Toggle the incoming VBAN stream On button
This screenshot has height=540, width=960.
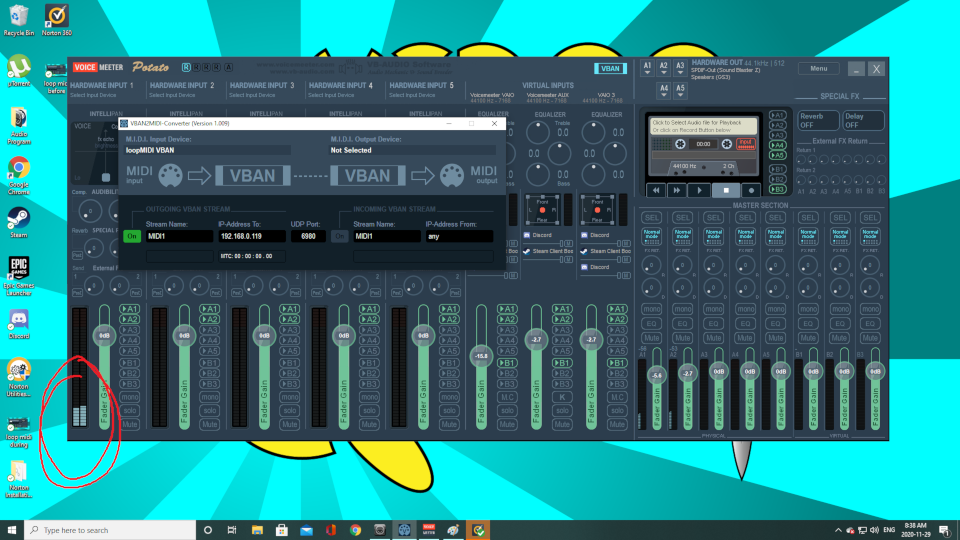(x=339, y=236)
